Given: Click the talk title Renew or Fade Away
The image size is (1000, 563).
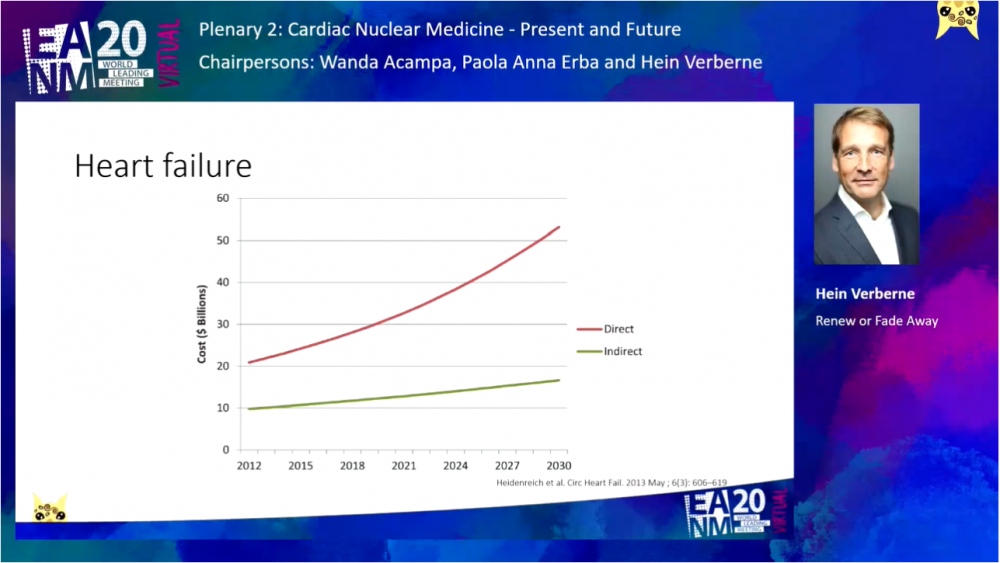Looking at the screenshot, I should (877, 321).
